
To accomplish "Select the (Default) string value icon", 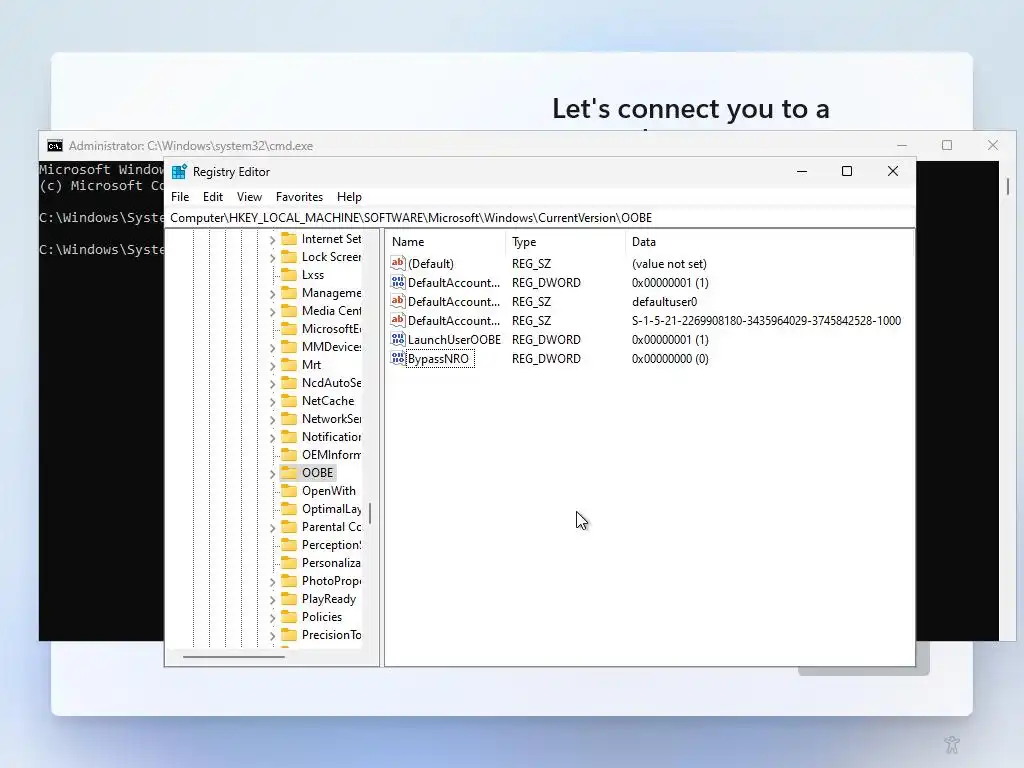I will [x=398, y=263].
